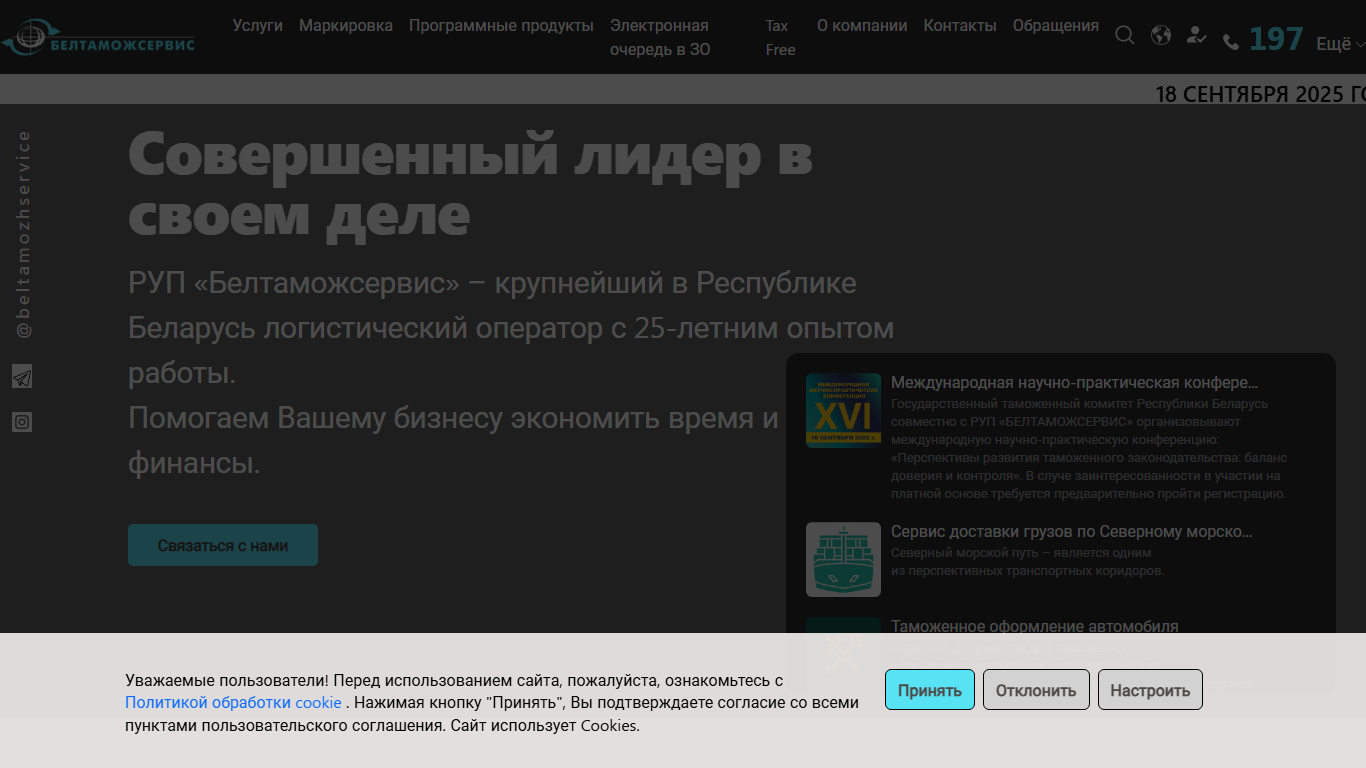Open Сервис доставки грузов по Северному морскому news
1366x768 pixels.
point(1072,532)
